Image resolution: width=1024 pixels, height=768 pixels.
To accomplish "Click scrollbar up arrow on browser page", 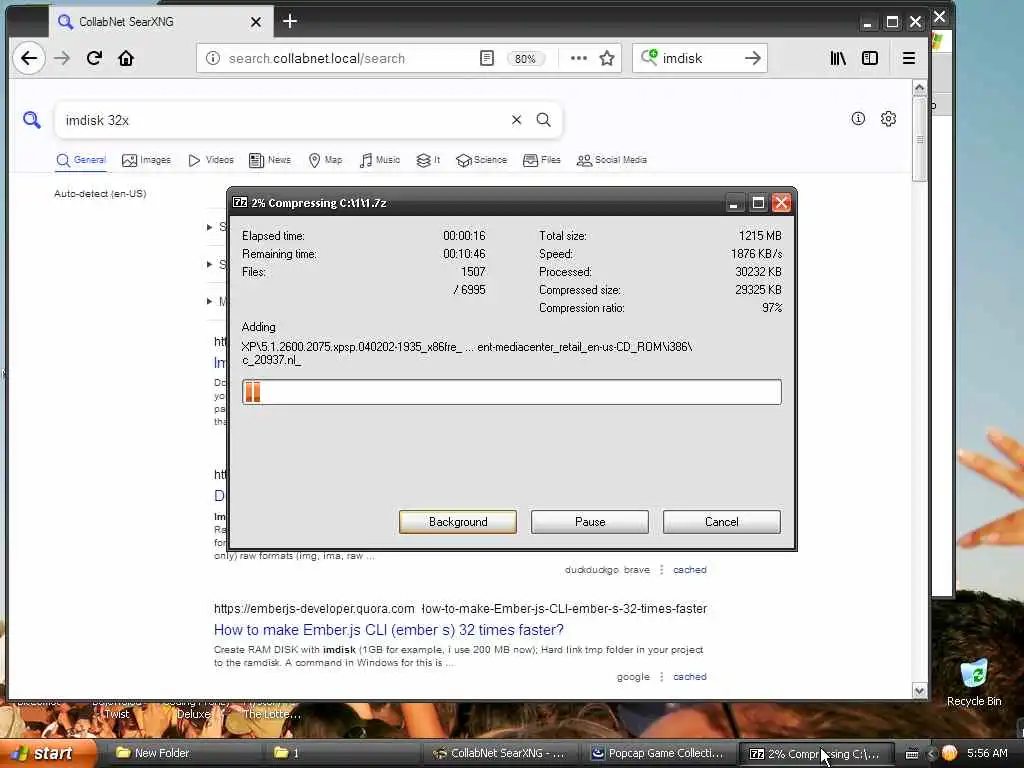I will (x=920, y=88).
